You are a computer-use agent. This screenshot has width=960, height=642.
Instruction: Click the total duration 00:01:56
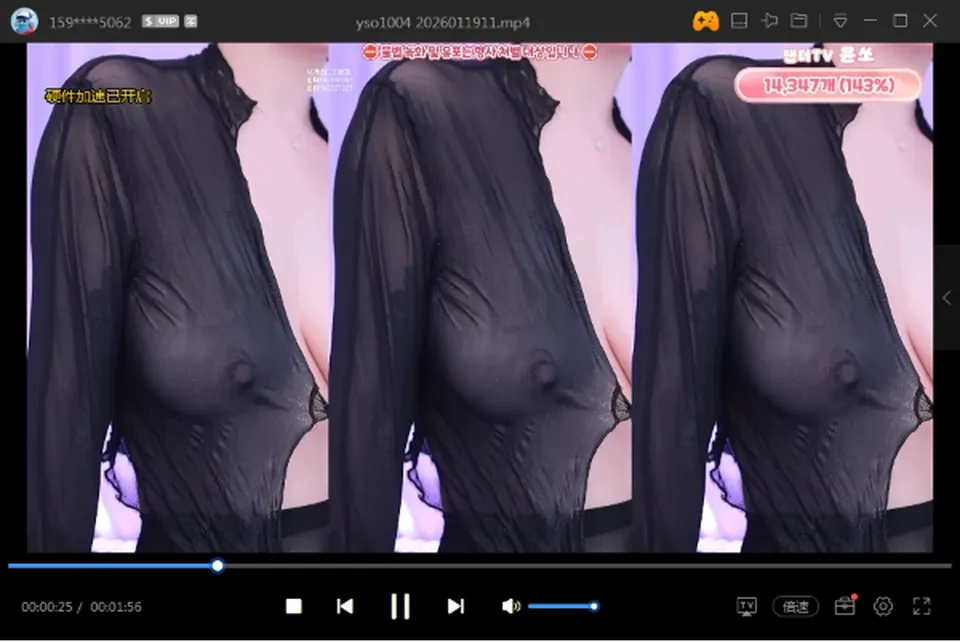click(116, 607)
